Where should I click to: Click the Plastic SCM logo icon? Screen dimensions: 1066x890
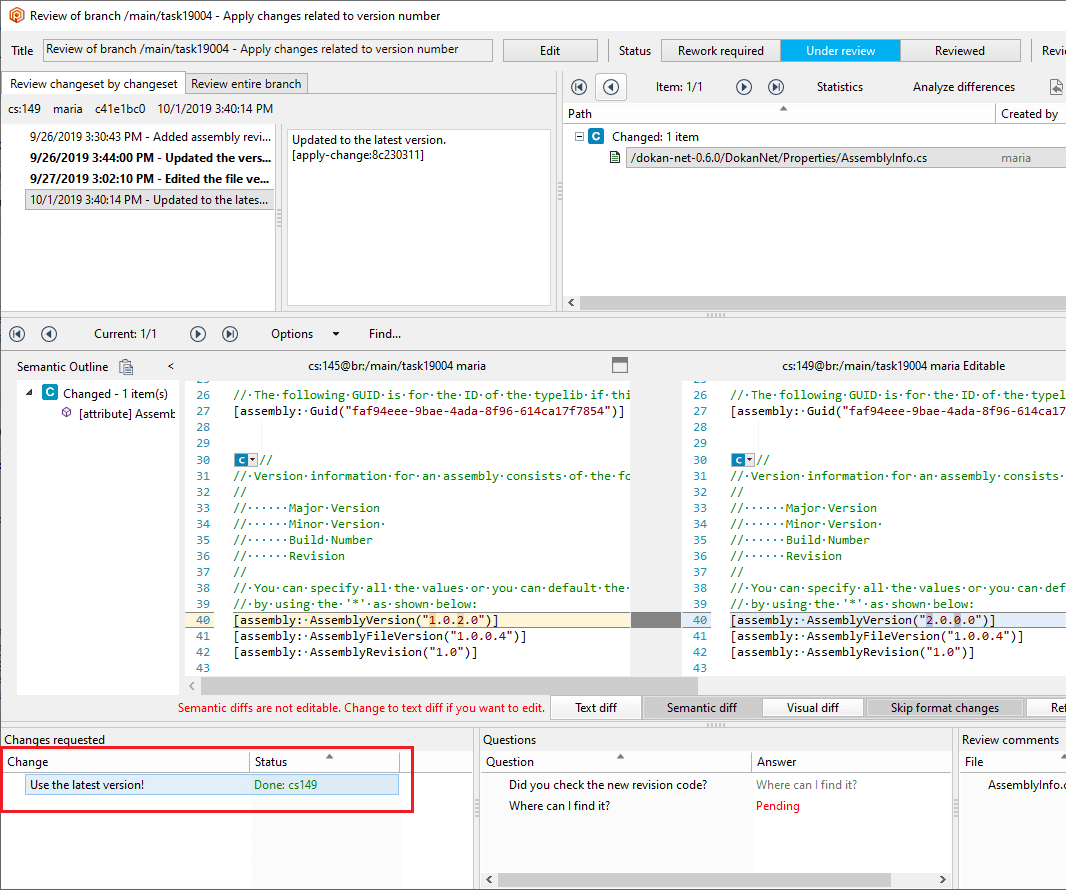coord(16,16)
